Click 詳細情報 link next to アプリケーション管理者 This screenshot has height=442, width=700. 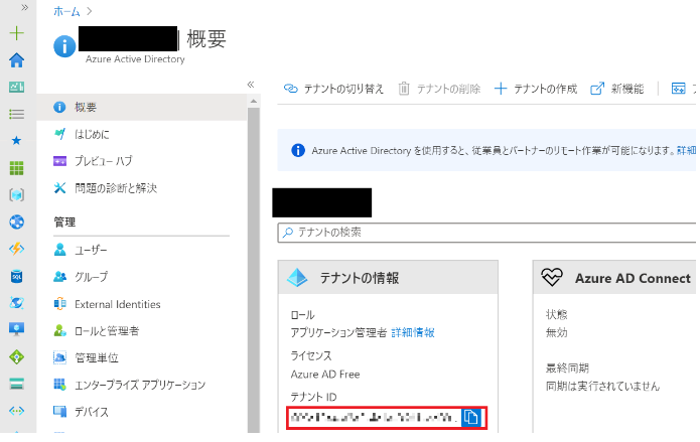pyautogui.click(x=412, y=333)
